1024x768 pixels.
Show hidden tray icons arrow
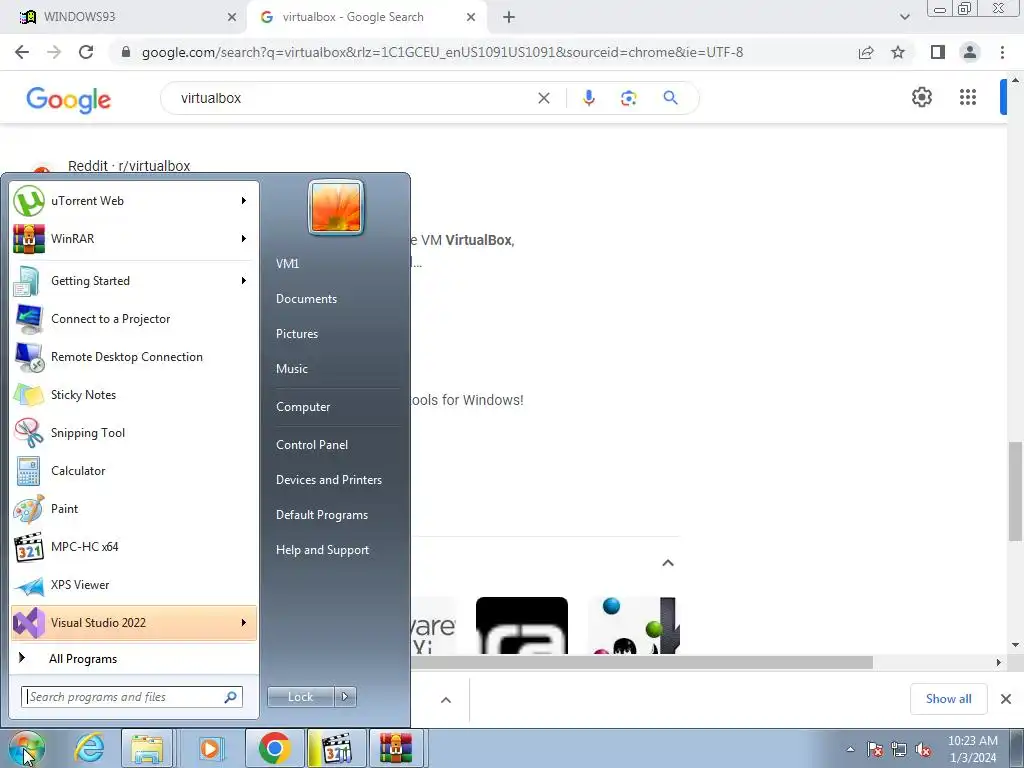click(x=850, y=749)
